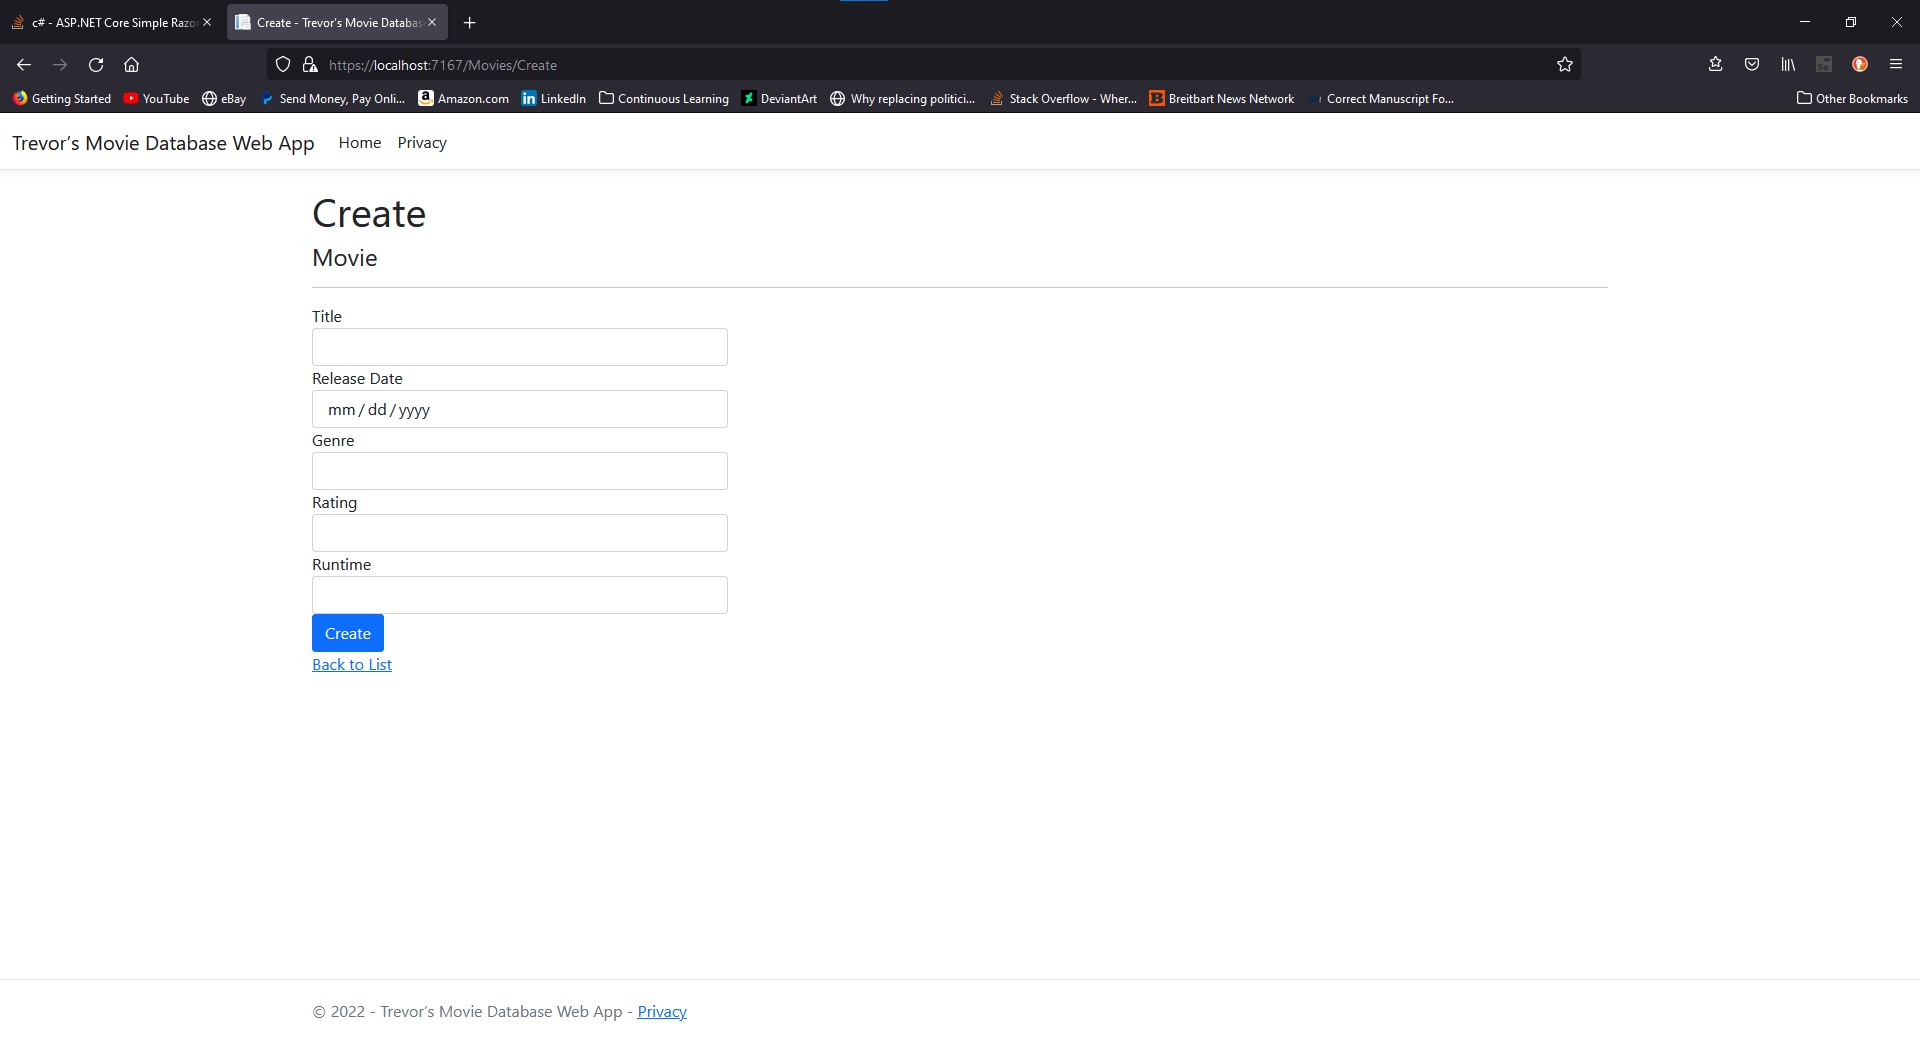Open a new tab with plus button

(469, 22)
